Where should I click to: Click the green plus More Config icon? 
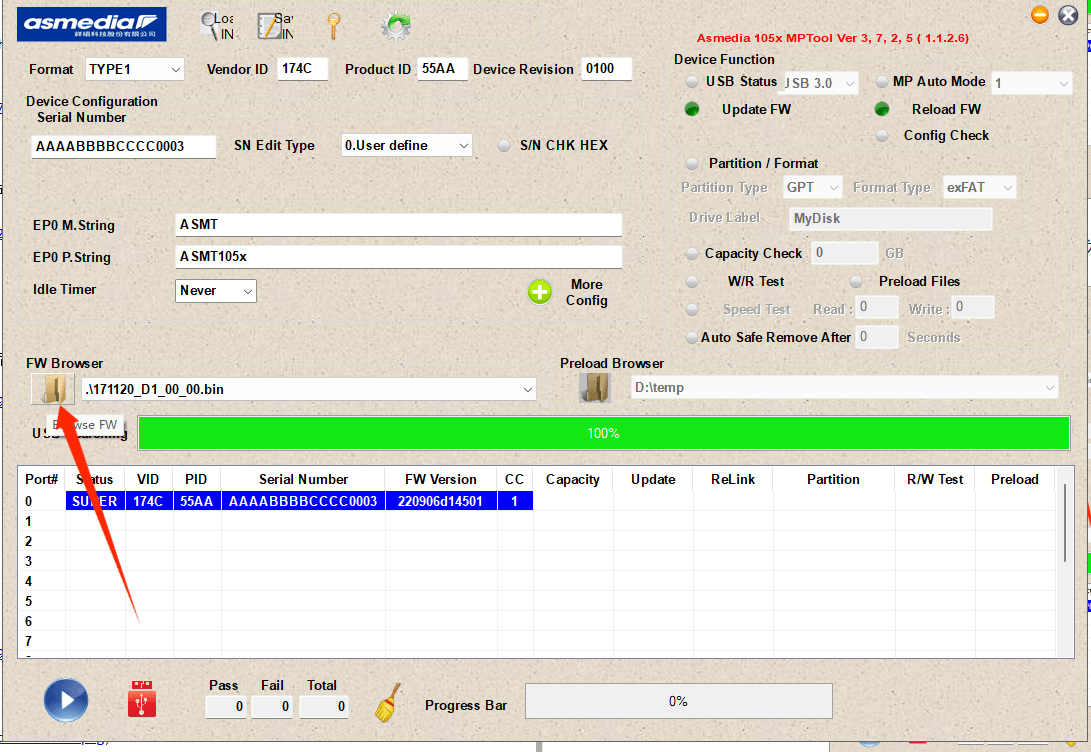point(540,292)
